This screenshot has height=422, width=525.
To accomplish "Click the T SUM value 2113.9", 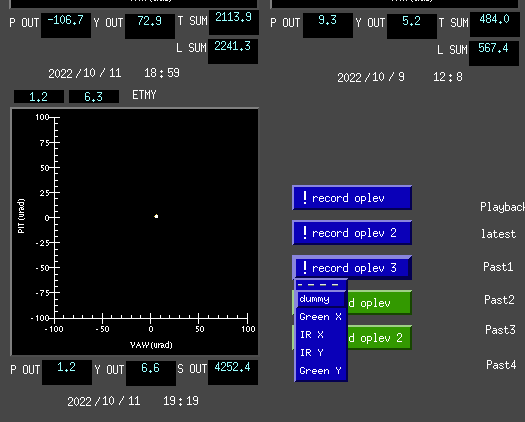I will coord(234,22).
